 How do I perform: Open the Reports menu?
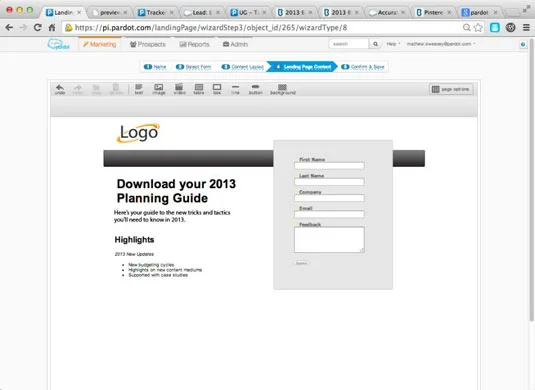point(194,44)
